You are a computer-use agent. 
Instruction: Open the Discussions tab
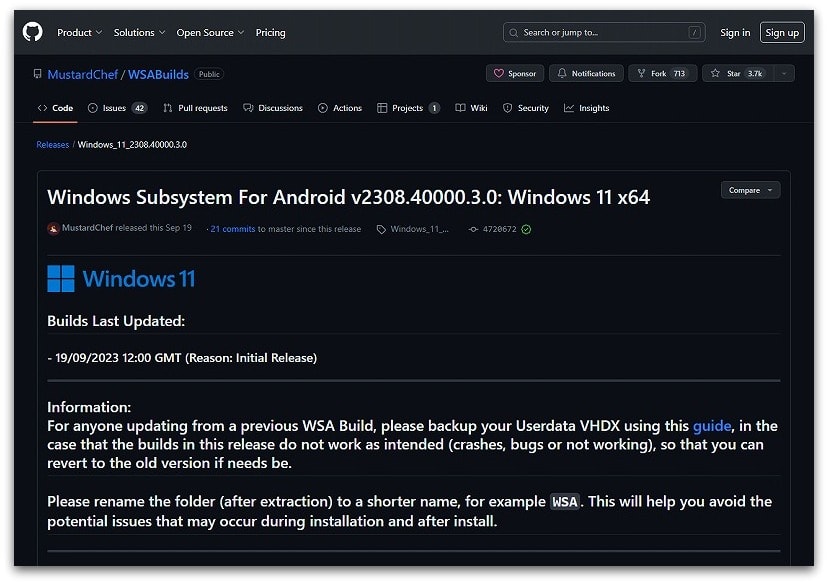coord(273,108)
